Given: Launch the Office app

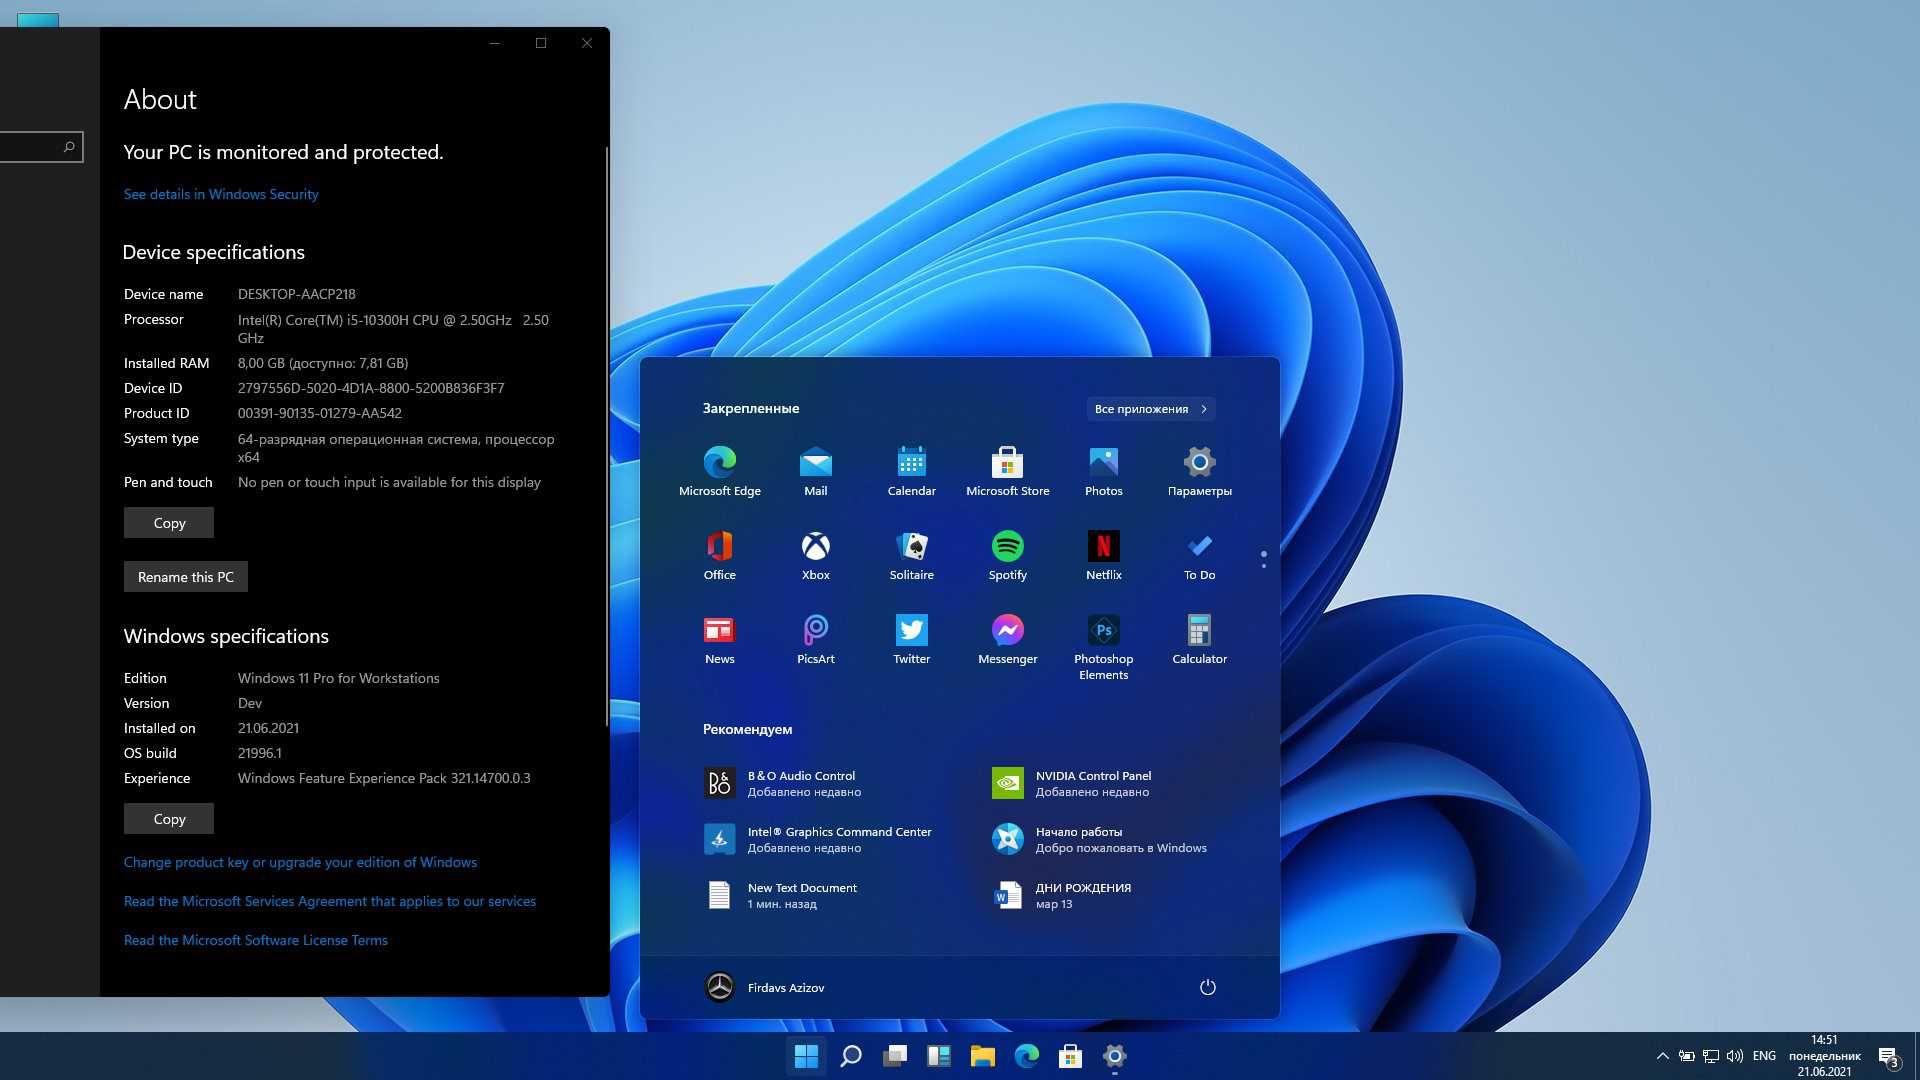Looking at the screenshot, I should point(720,555).
